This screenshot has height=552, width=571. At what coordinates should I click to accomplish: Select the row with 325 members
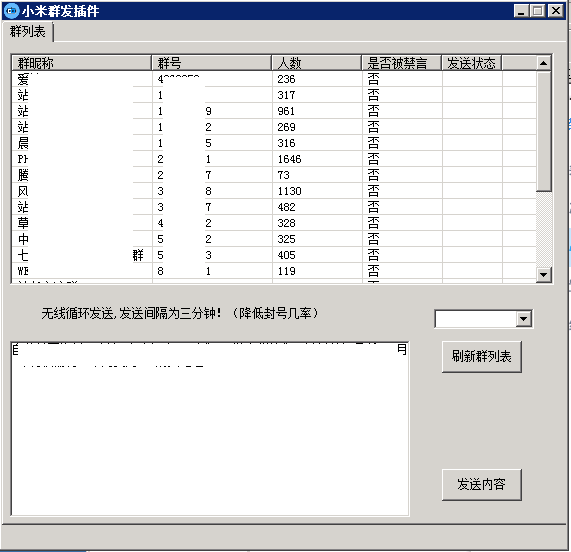tap(274, 239)
